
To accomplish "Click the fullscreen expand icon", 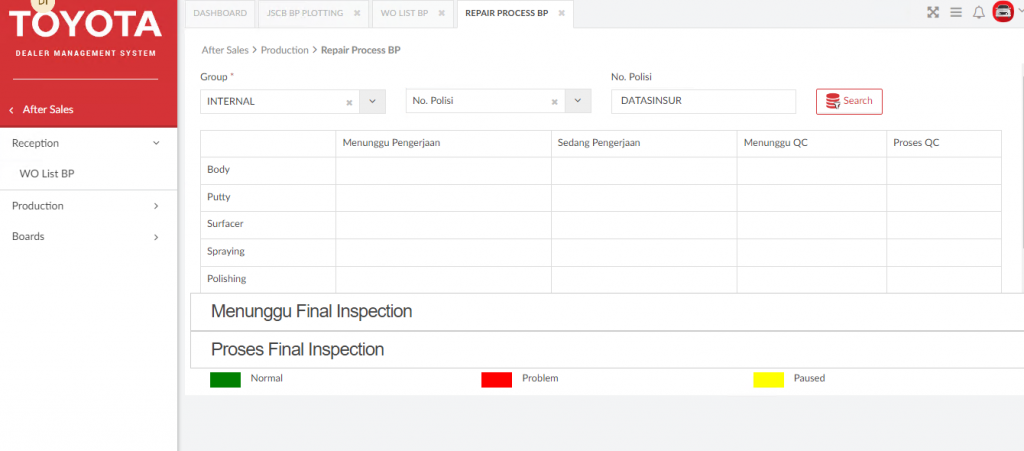I will (x=933, y=12).
